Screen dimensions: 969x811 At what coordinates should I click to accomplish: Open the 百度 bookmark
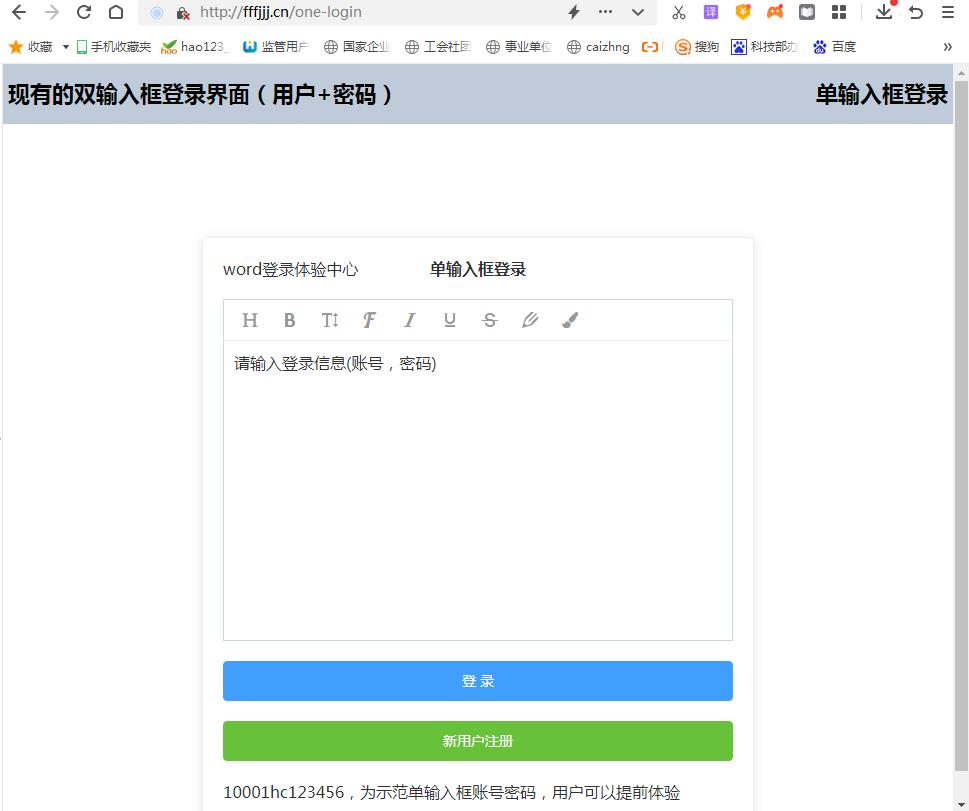tap(834, 46)
